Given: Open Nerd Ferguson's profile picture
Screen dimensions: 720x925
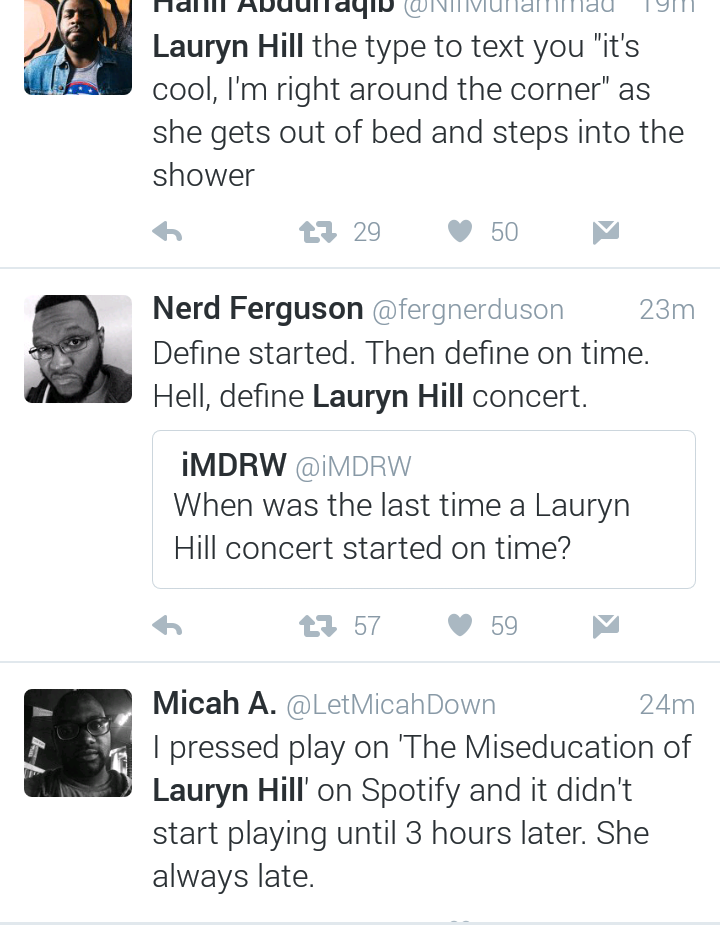Looking at the screenshot, I should point(78,349).
